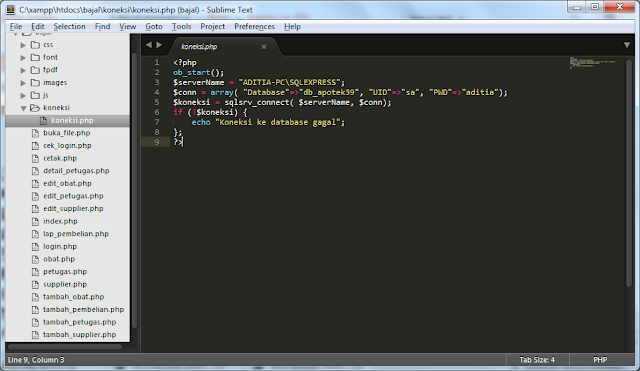Open the File menu
The width and height of the screenshot is (640, 371).
[16, 27]
